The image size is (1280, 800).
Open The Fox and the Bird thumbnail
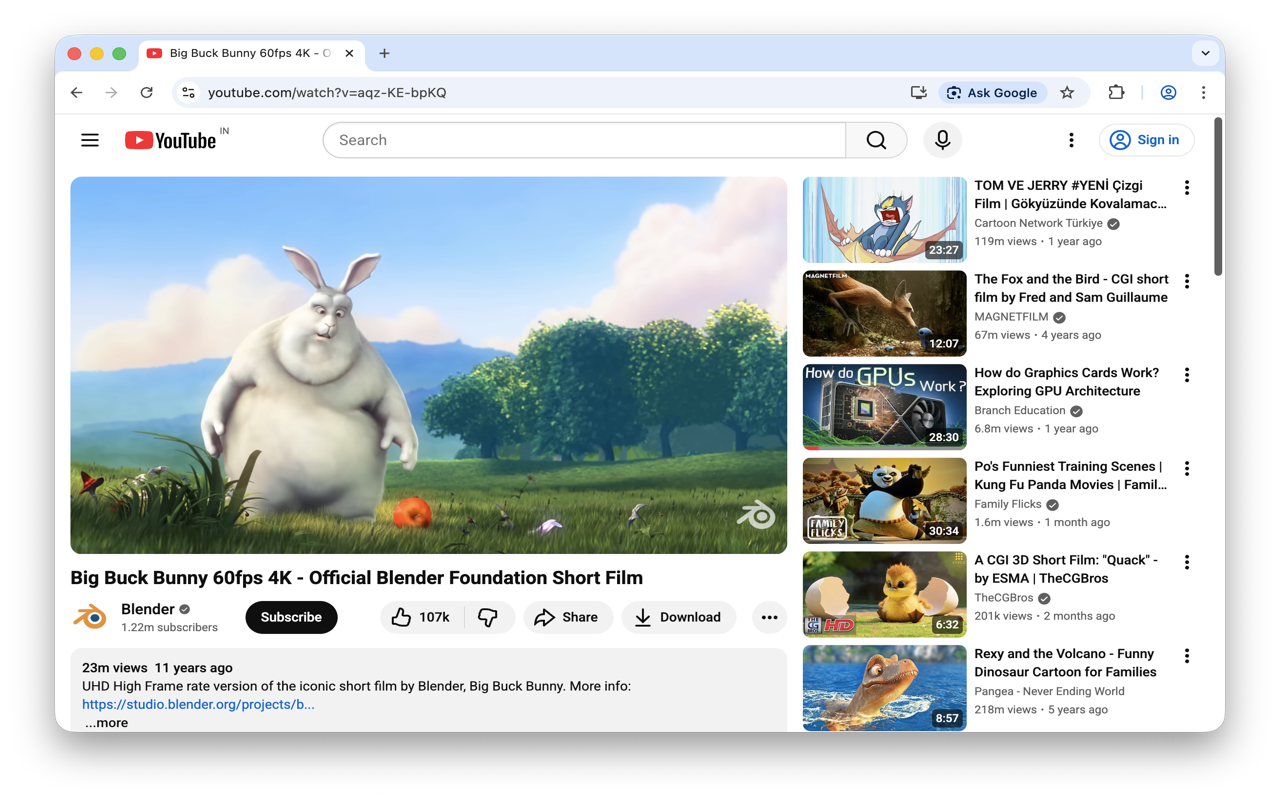click(884, 313)
